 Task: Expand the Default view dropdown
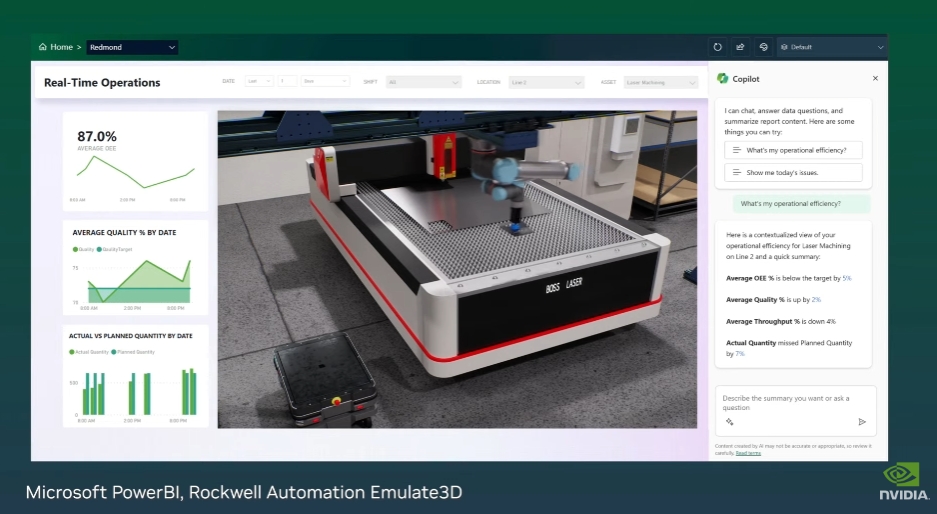point(832,47)
